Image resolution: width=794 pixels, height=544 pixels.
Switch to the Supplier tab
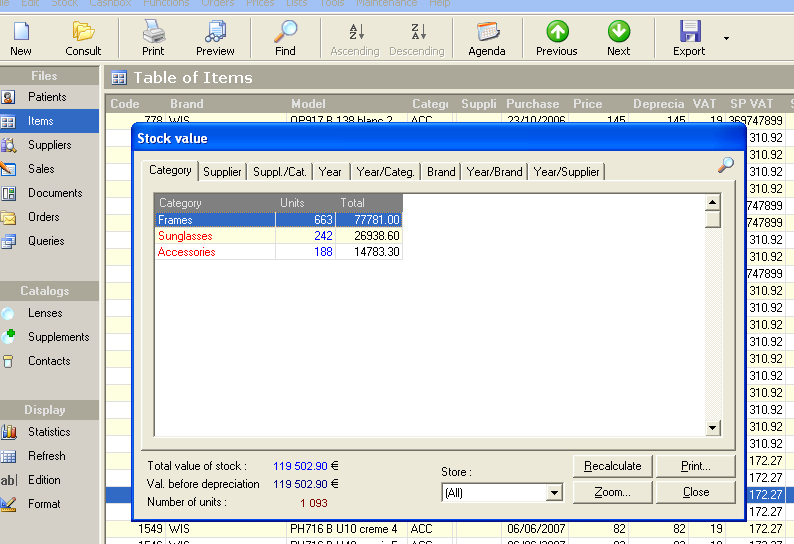coord(222,172)
